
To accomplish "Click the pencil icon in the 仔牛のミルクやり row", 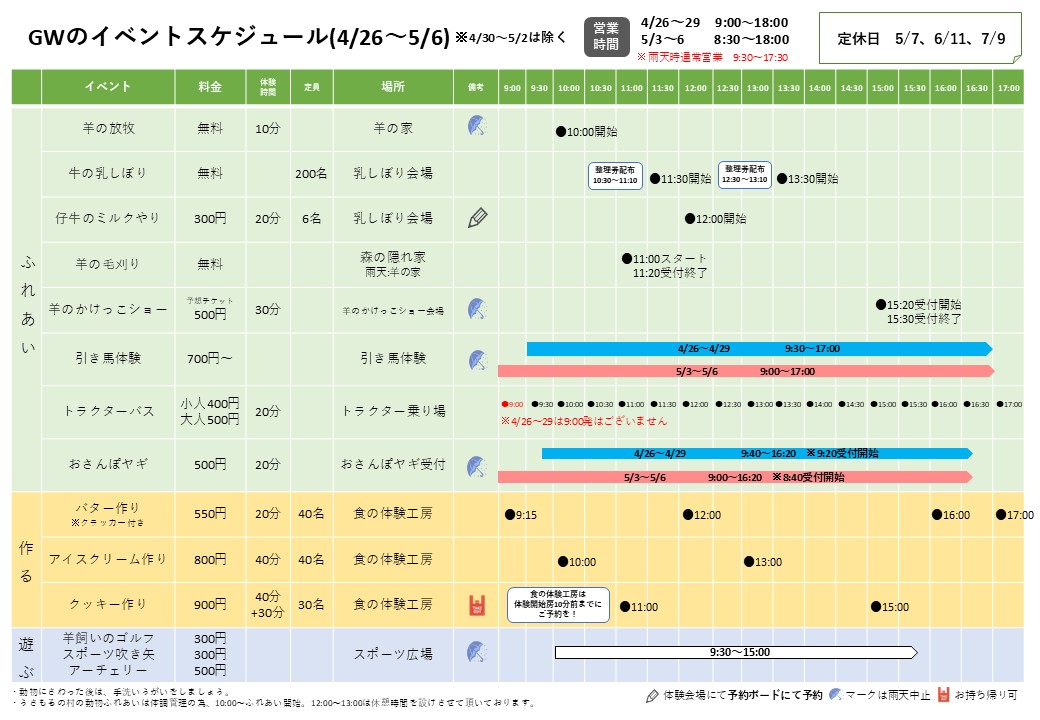I will [x=477, y=218].
